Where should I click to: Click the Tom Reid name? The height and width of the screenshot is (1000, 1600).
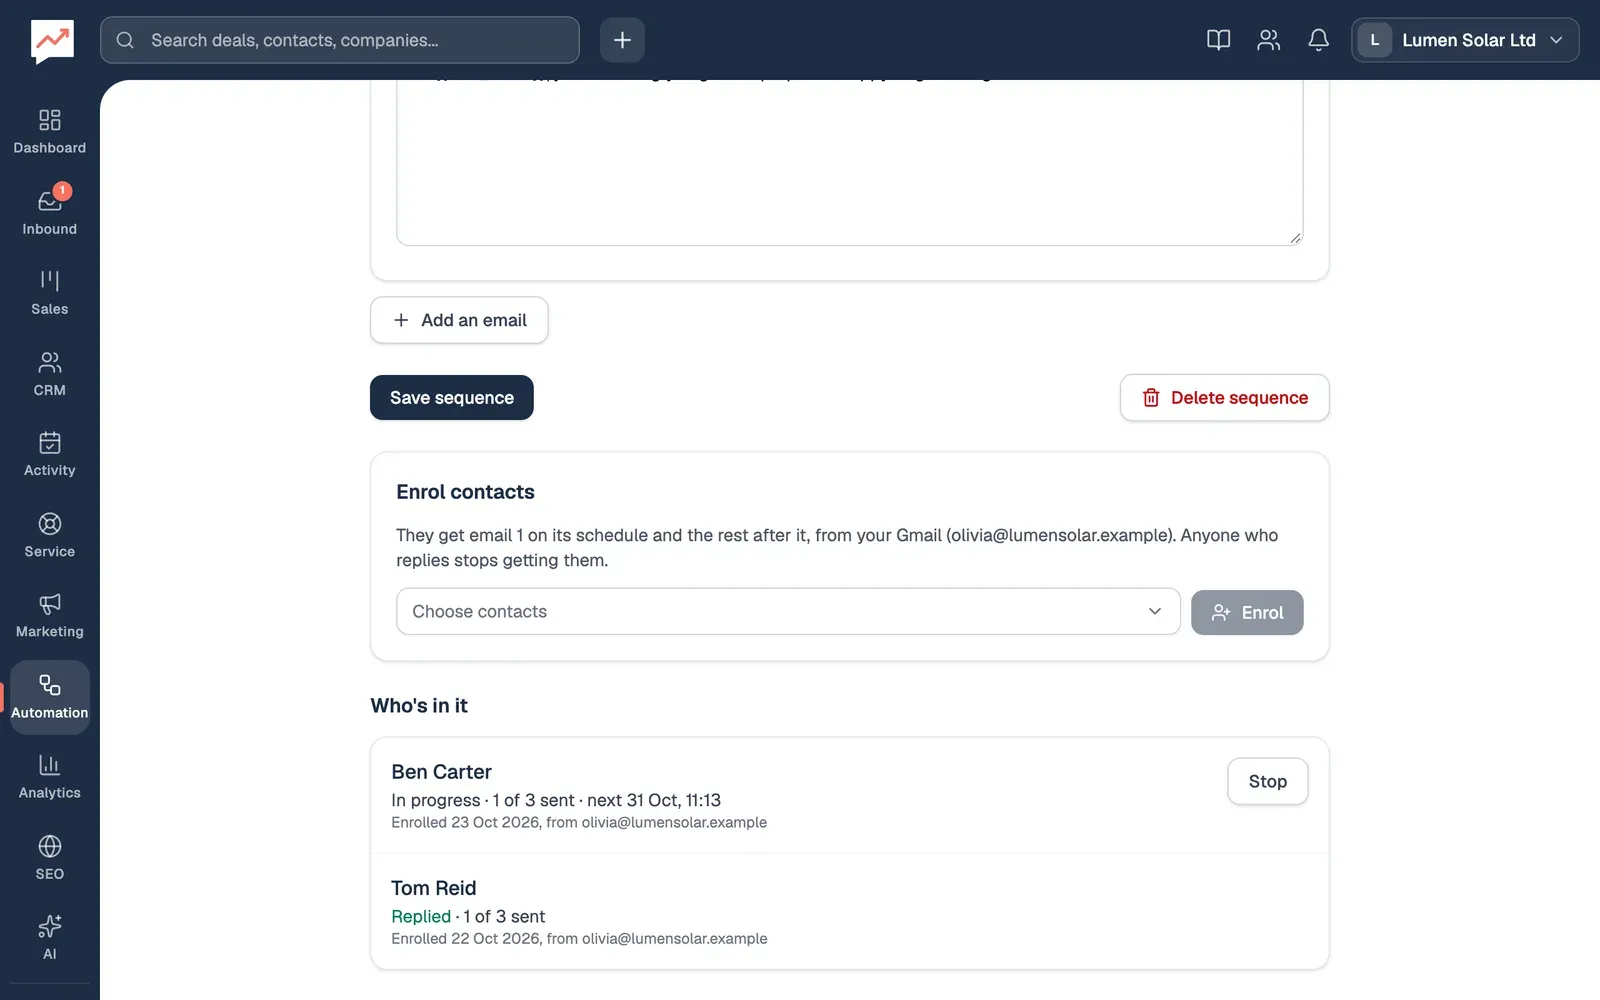pyautogui.click(x=433, y=888)
